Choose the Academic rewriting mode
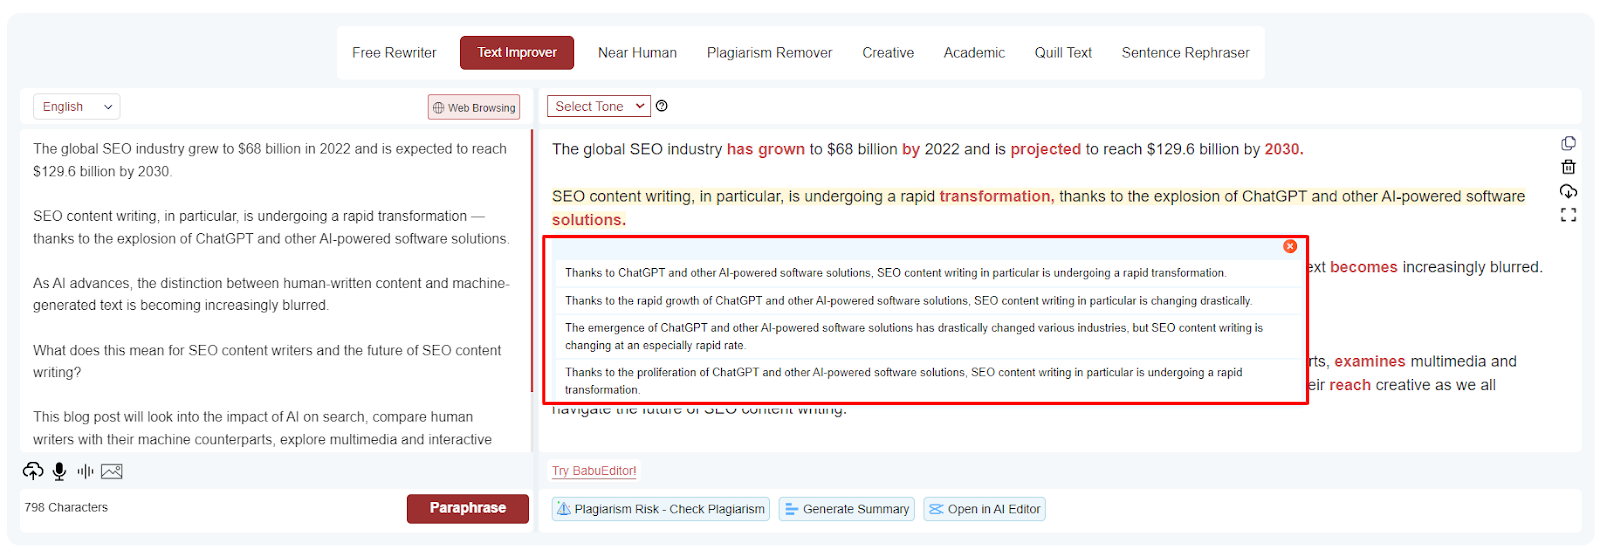 click(x=974, y=53)
